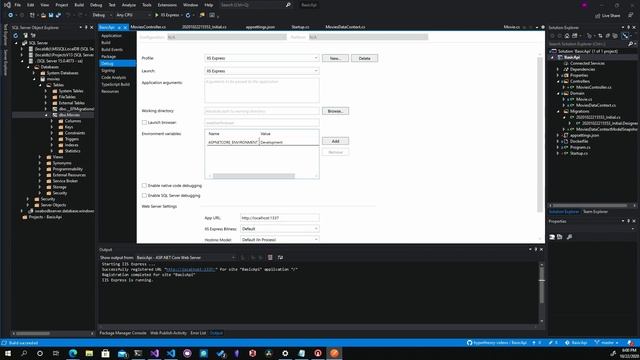Image resolution: width=640 pixels, height=360 pixels.
Task: Refresh the SQL Server Object Explorer
Action: click(16, 36)
